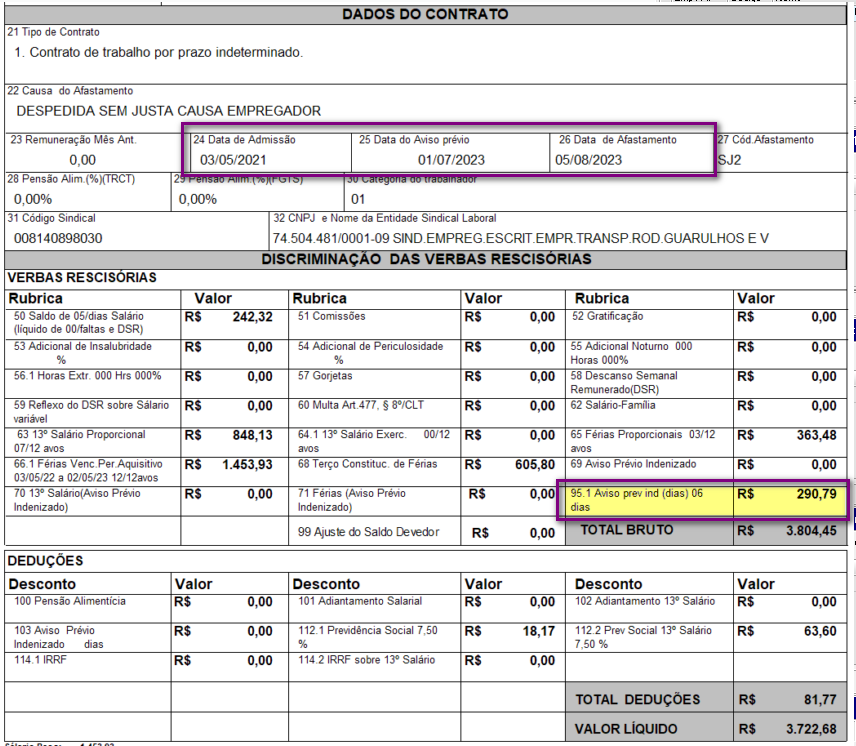Select the deduction value 18,17
The image size is (856, 746).
click(539, 631)
